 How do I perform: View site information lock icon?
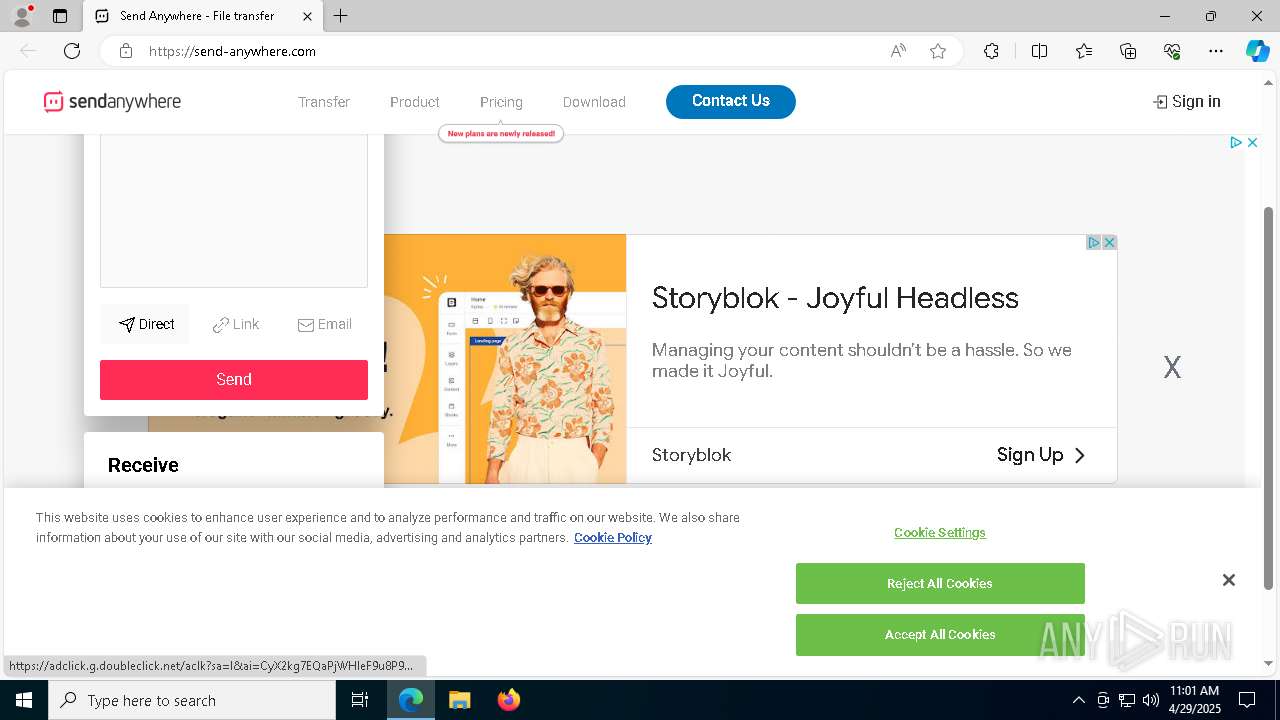126,51
